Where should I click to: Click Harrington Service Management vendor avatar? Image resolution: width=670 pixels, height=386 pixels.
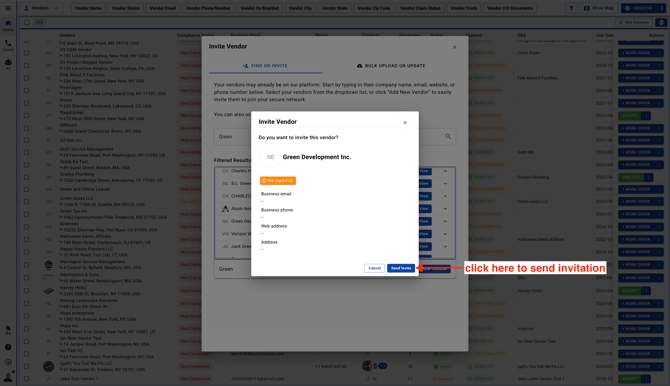pyautogui.click(x=48, y=265)
